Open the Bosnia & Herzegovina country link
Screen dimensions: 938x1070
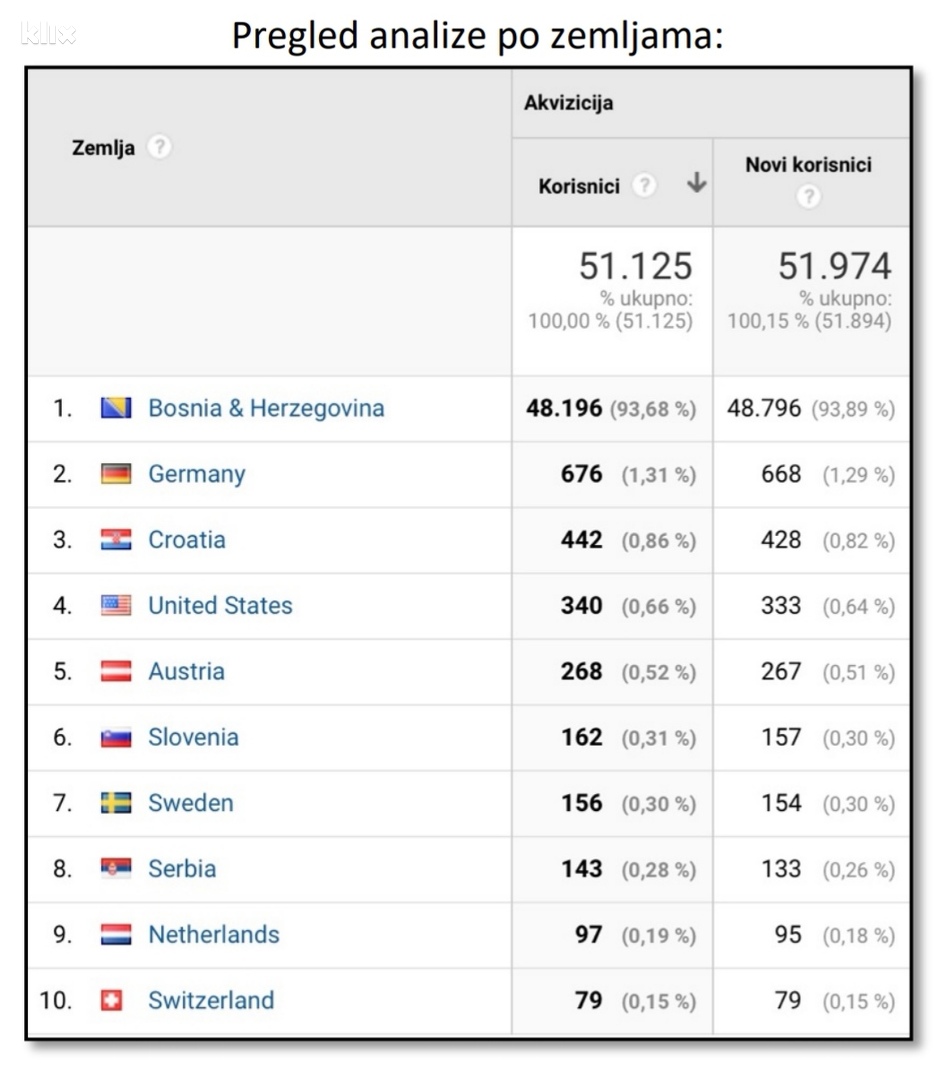266,408
